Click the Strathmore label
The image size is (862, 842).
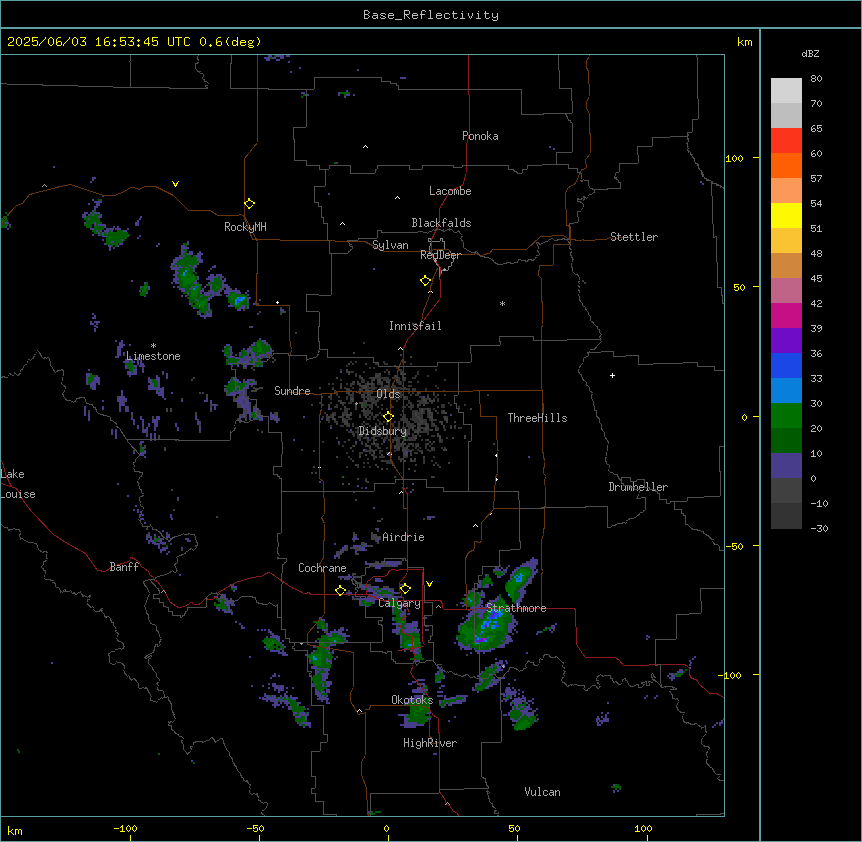[x=516, y=608]
